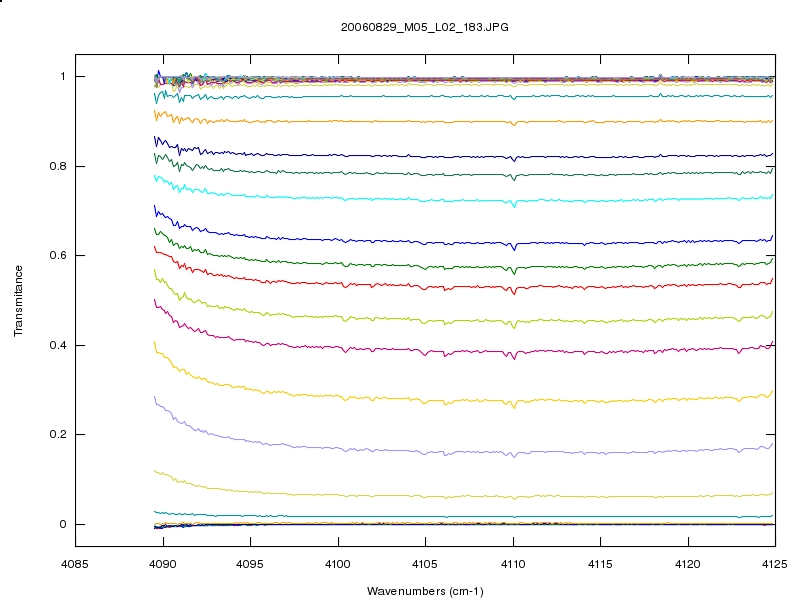Click x-axis tick label 4095

click(x=250, y=564)
